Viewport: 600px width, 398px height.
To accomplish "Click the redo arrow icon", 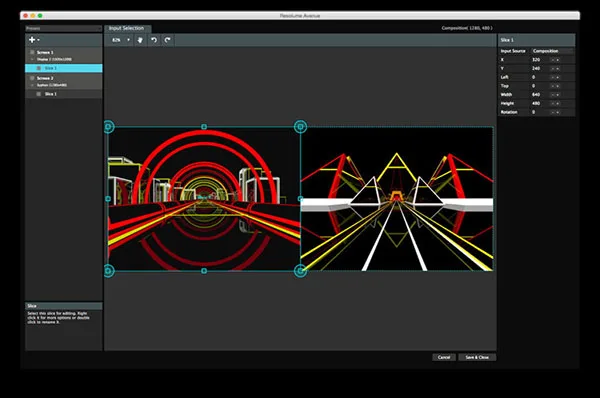I will click(167, 40).
